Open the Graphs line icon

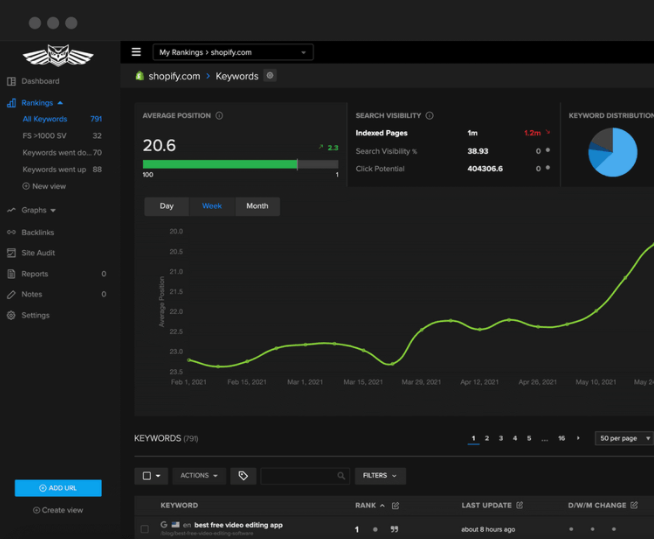point(11,210)
